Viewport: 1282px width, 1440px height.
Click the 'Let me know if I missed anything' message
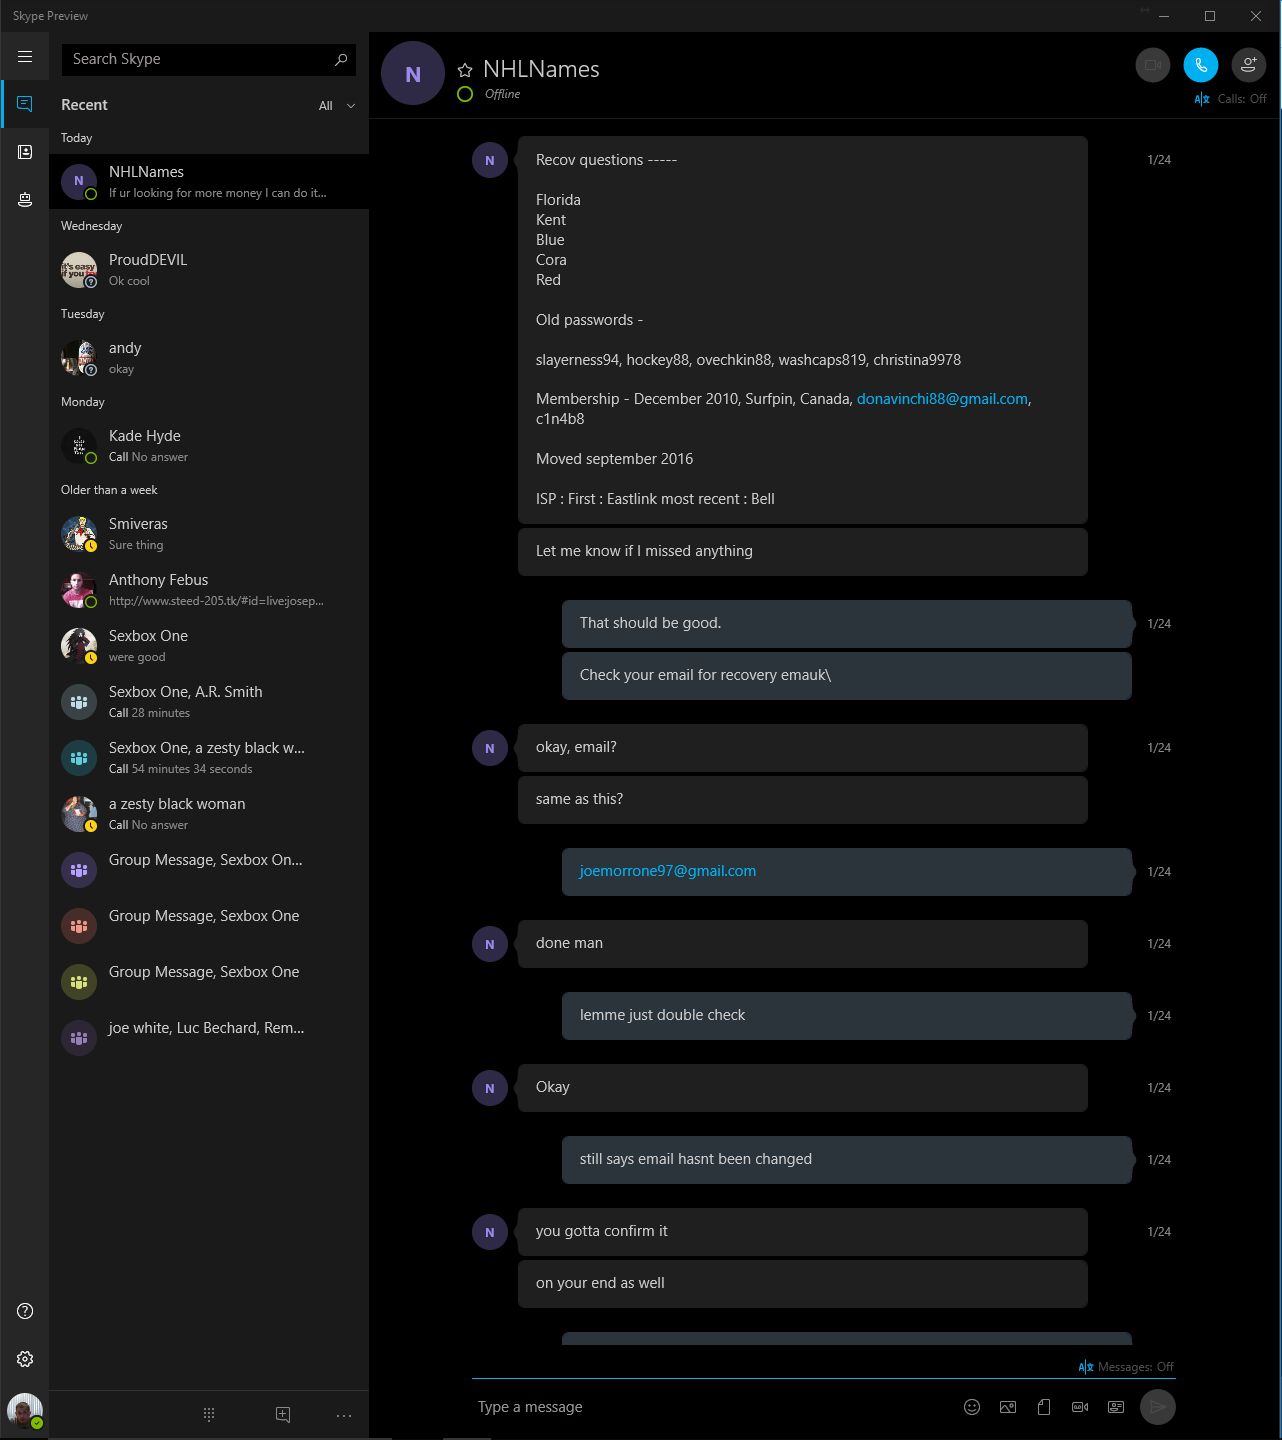(803, 551)
